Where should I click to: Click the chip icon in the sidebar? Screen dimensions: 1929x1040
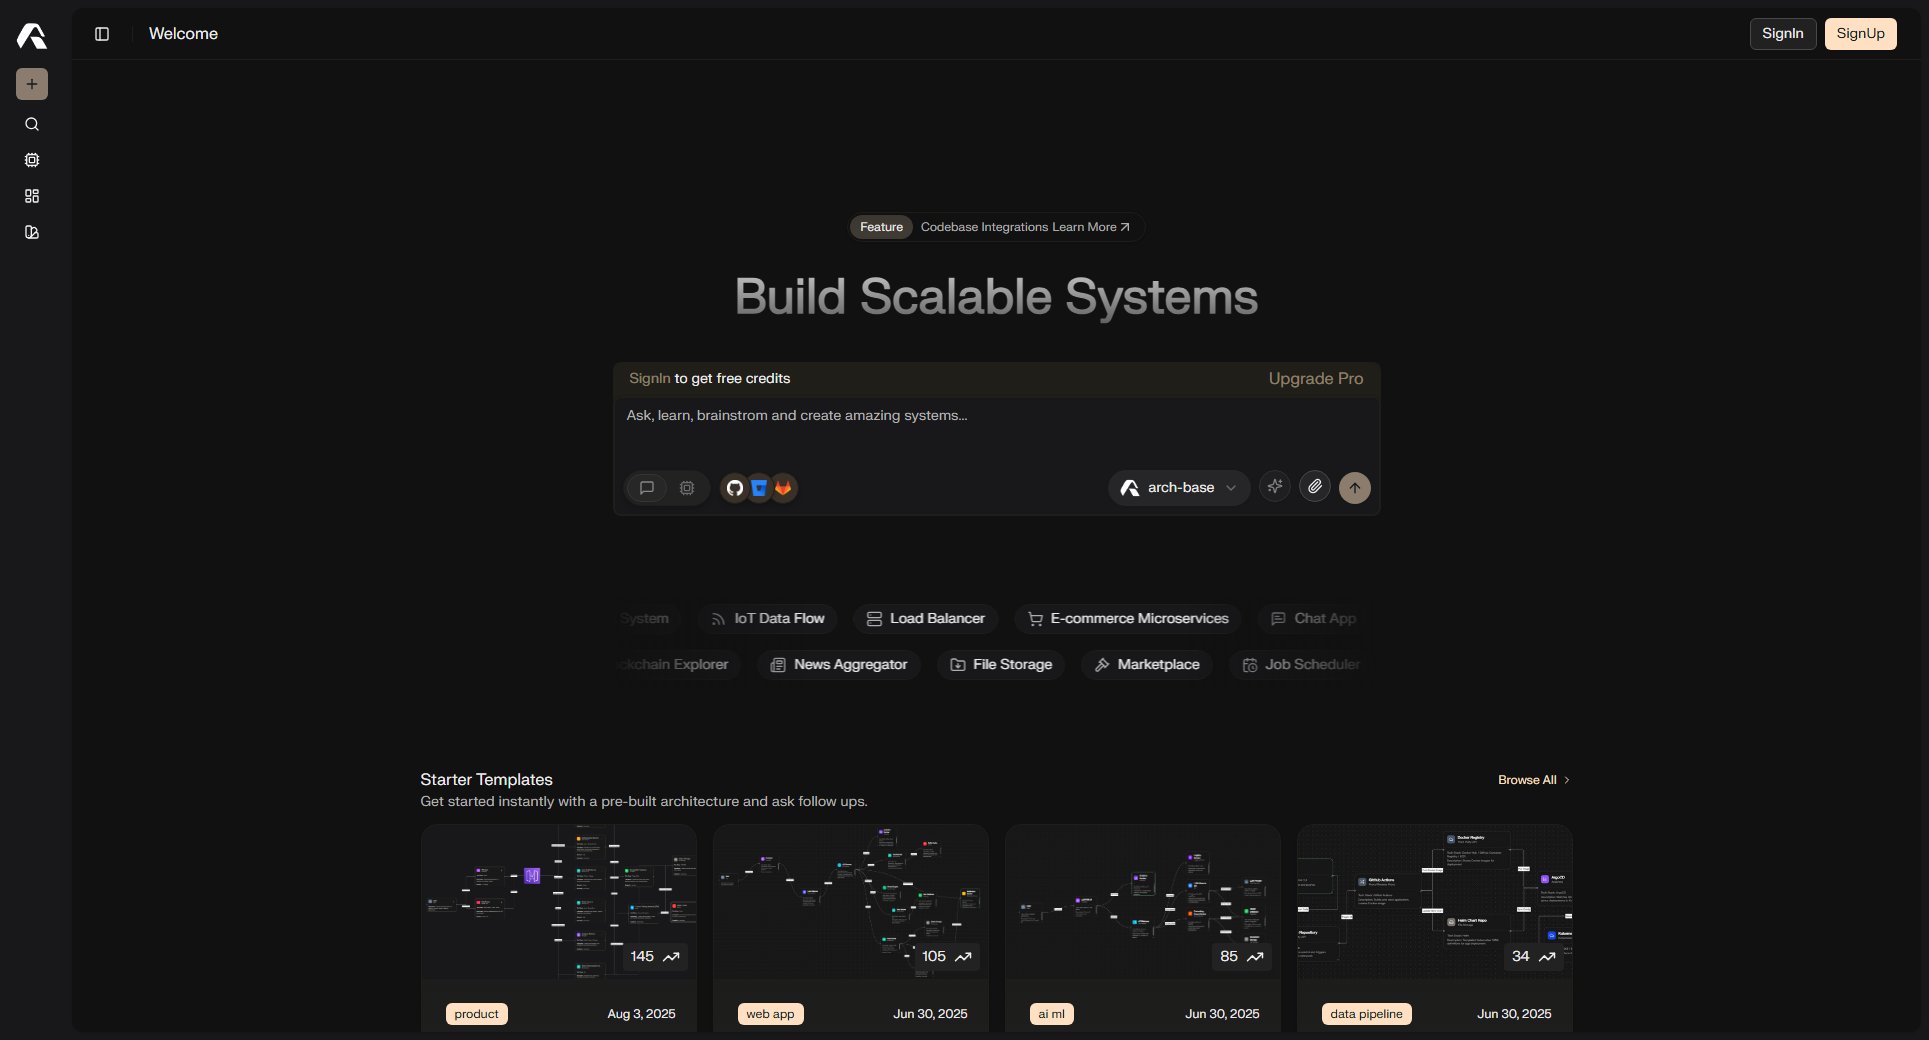tap(32, 160)
